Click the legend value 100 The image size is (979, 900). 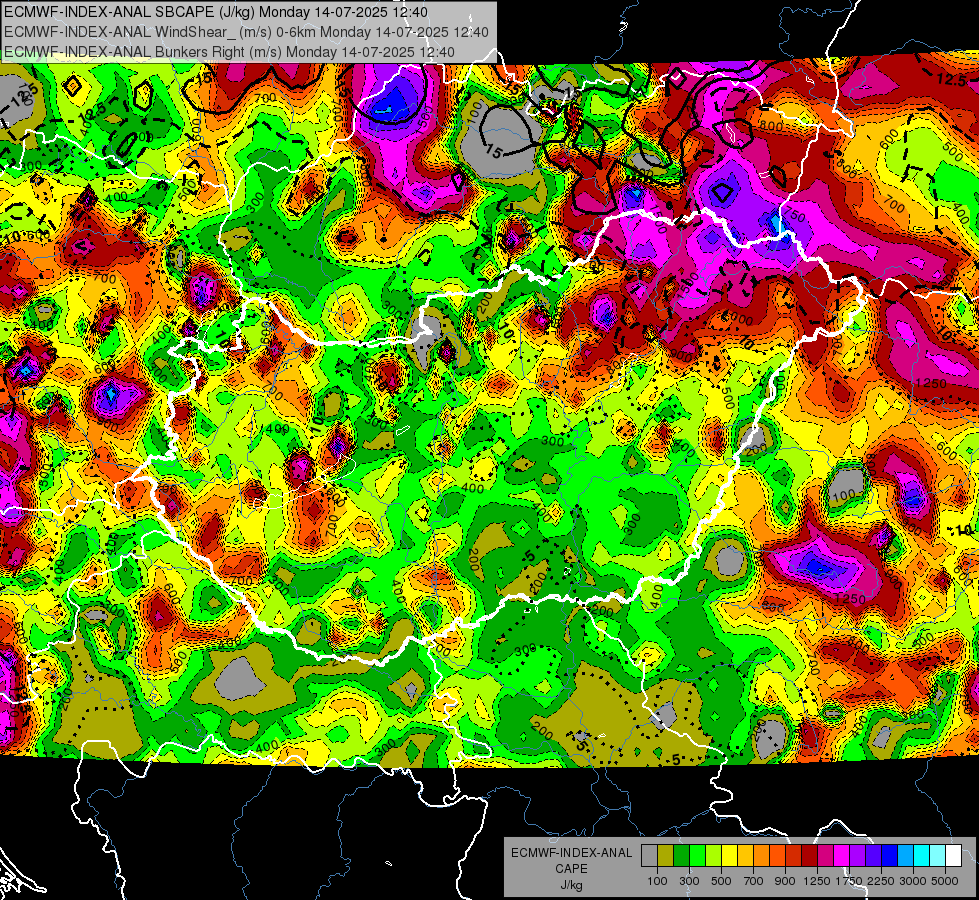pyautogui.click(x=657, y=881)
